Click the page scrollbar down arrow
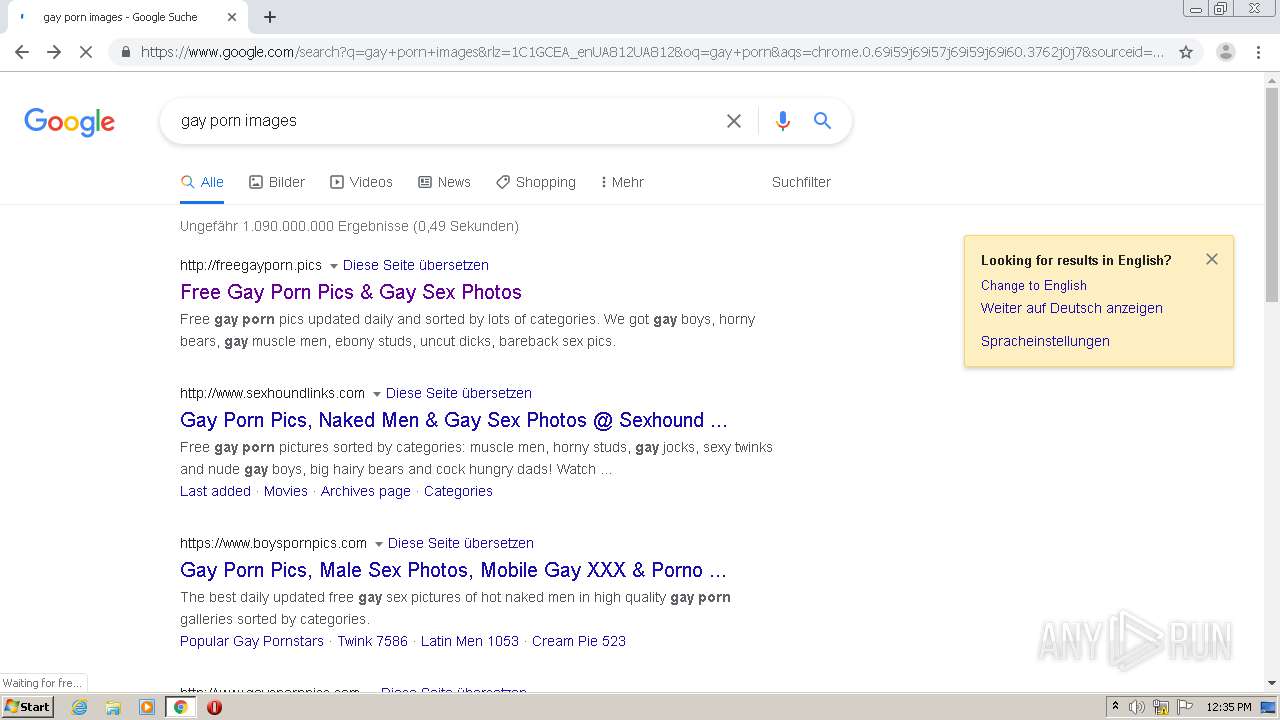The image size is (1280, 720). coord(1272,683)
